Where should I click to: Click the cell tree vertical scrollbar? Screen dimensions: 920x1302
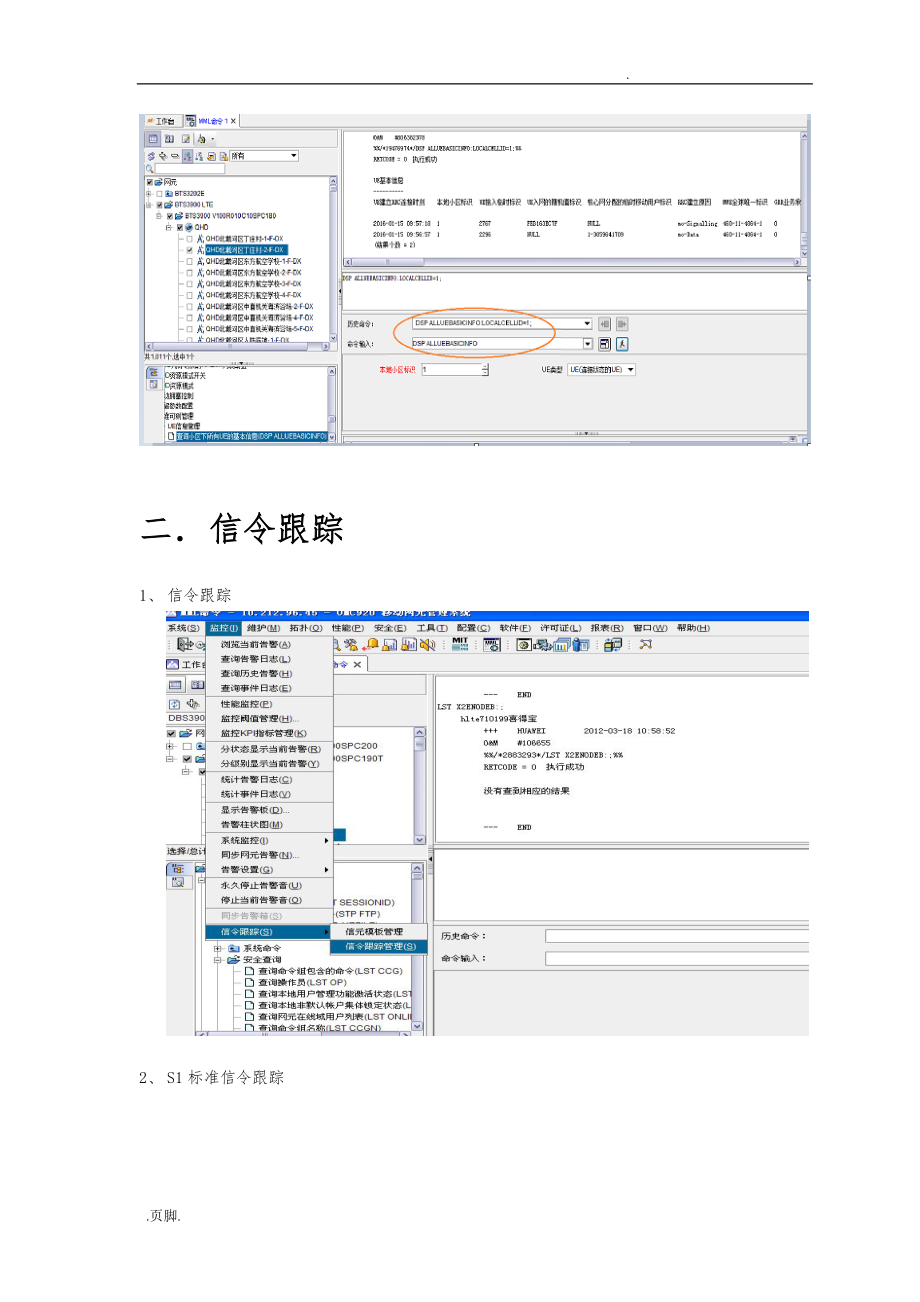[332, 262]
